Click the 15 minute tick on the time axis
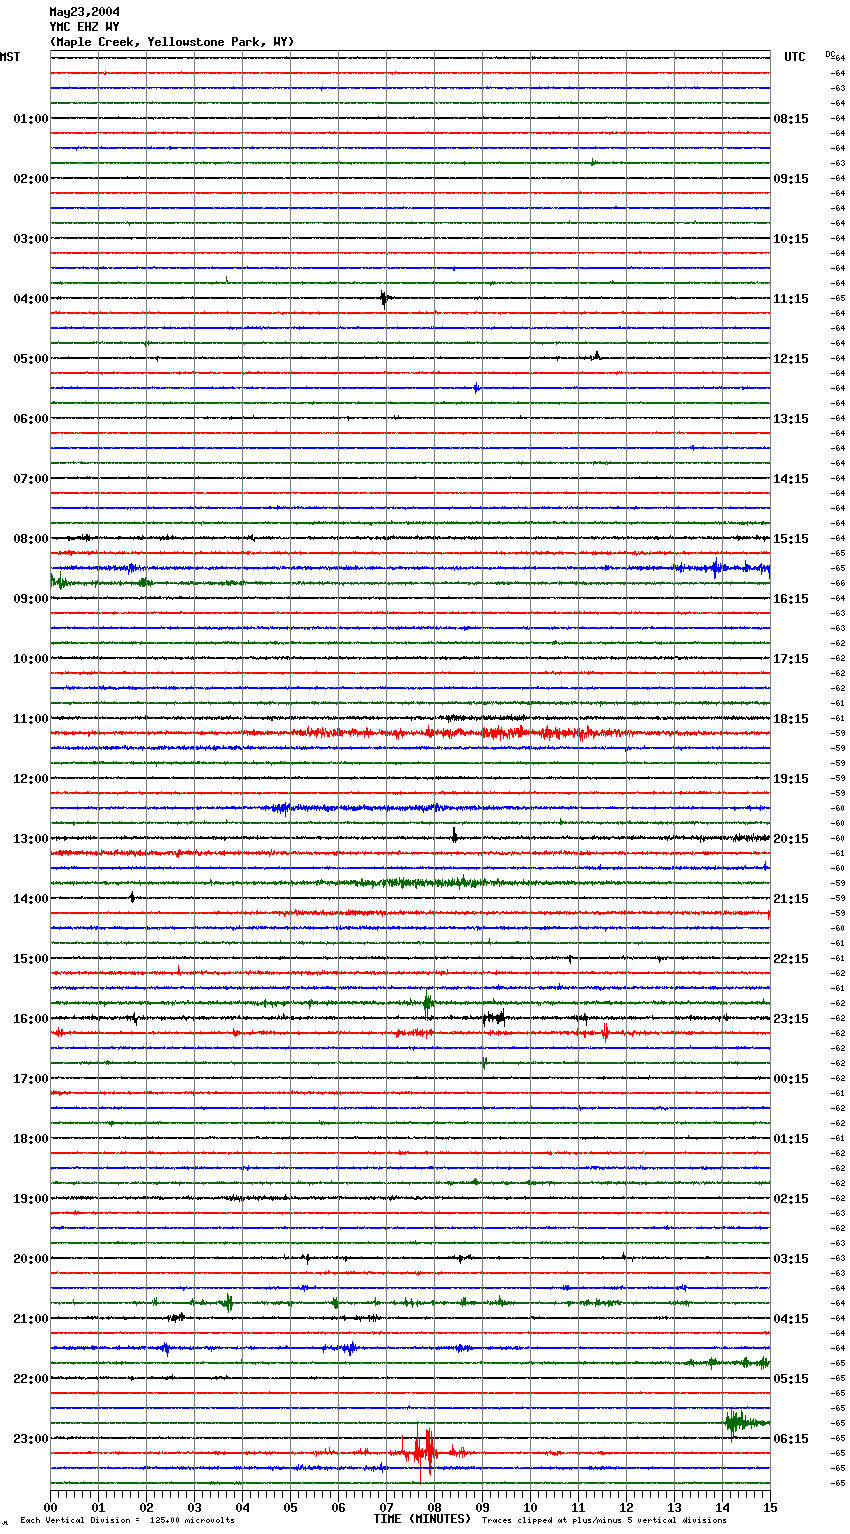Screen dimensions: 850x1534 770,1507
